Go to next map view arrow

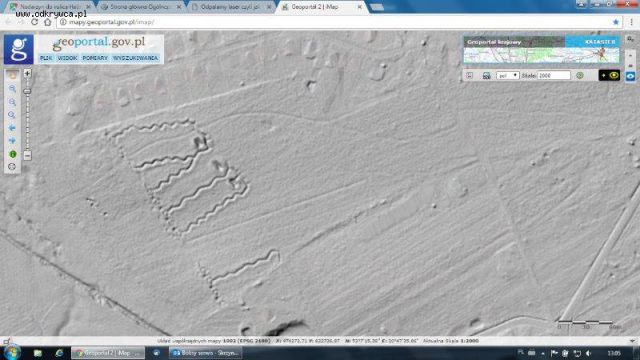coord(12,141)
